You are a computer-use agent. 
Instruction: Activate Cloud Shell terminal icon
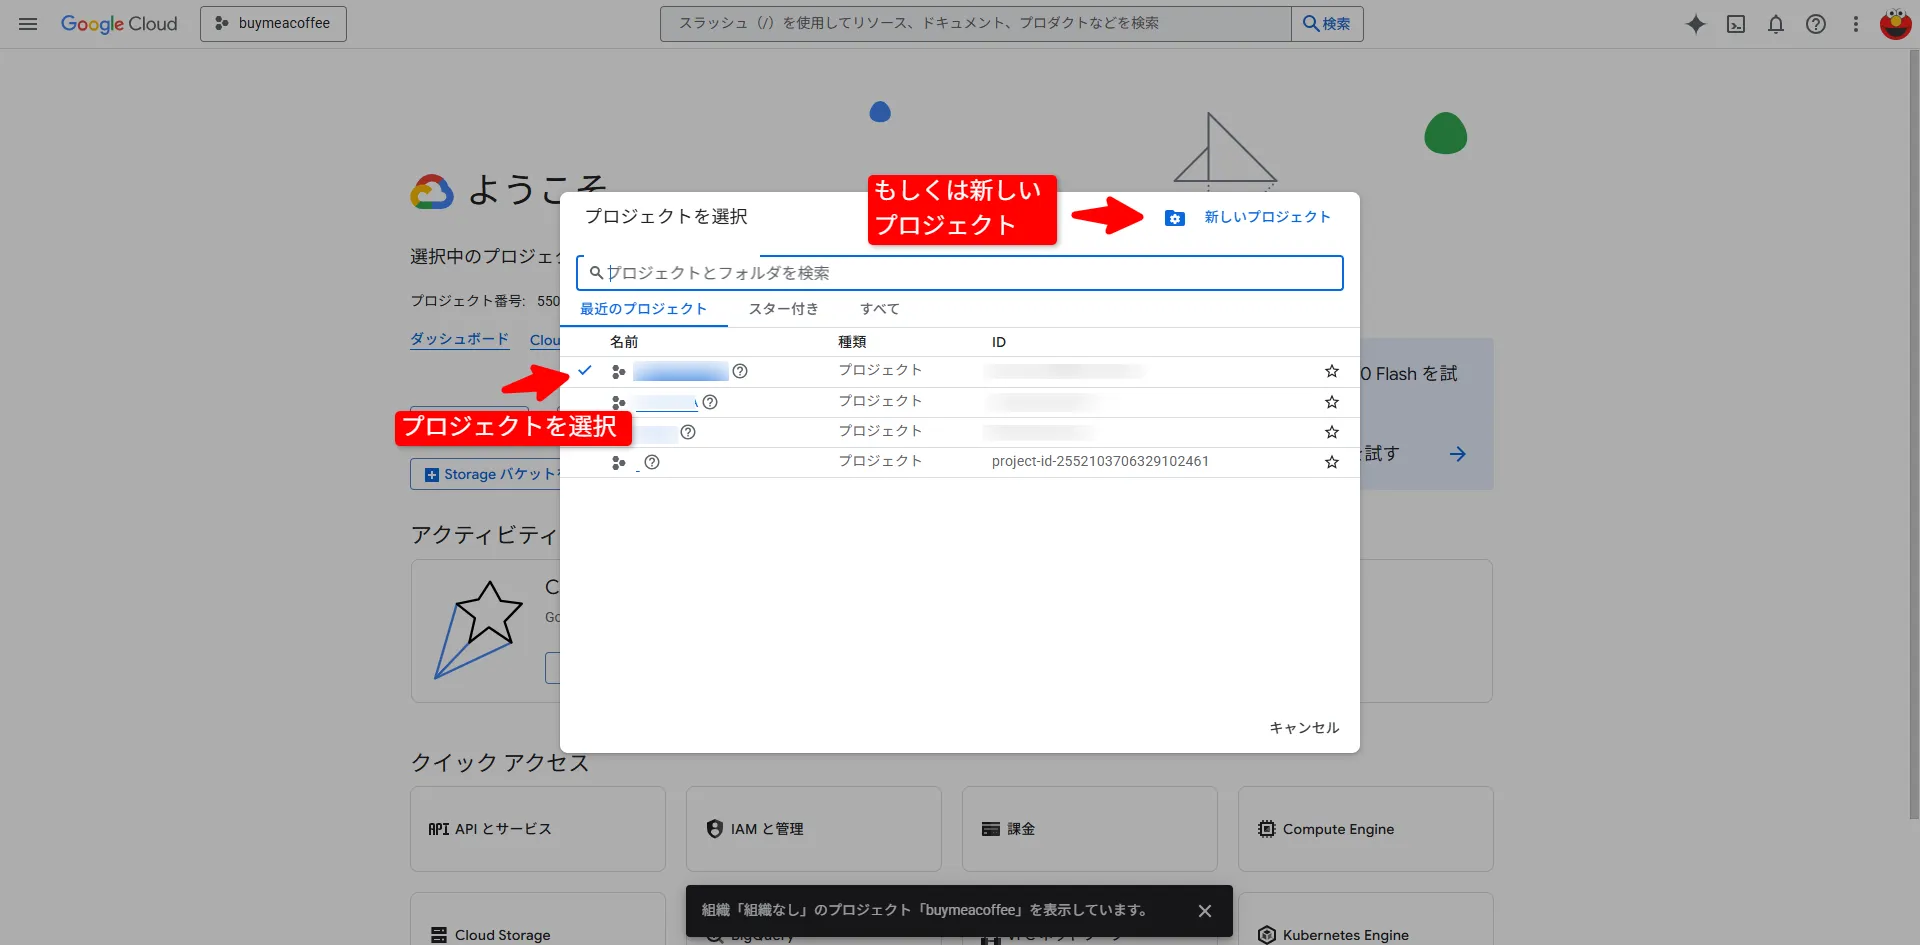(x=1736, y=24)
